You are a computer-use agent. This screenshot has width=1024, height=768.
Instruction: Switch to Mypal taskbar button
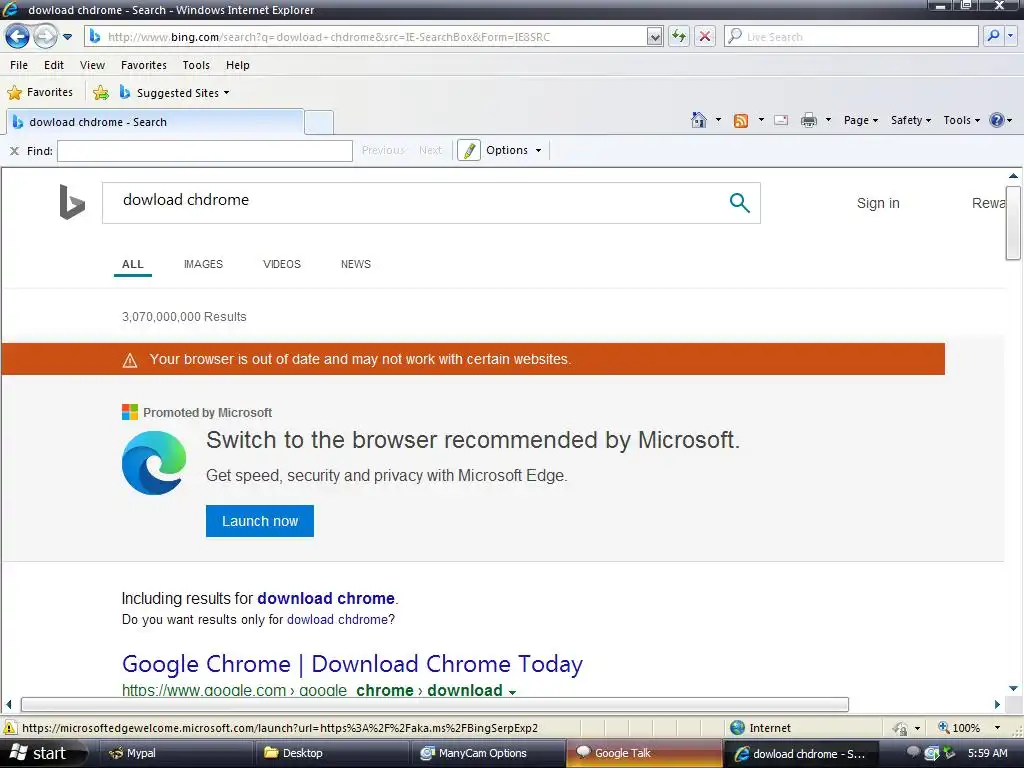click(x=176, y=754)
